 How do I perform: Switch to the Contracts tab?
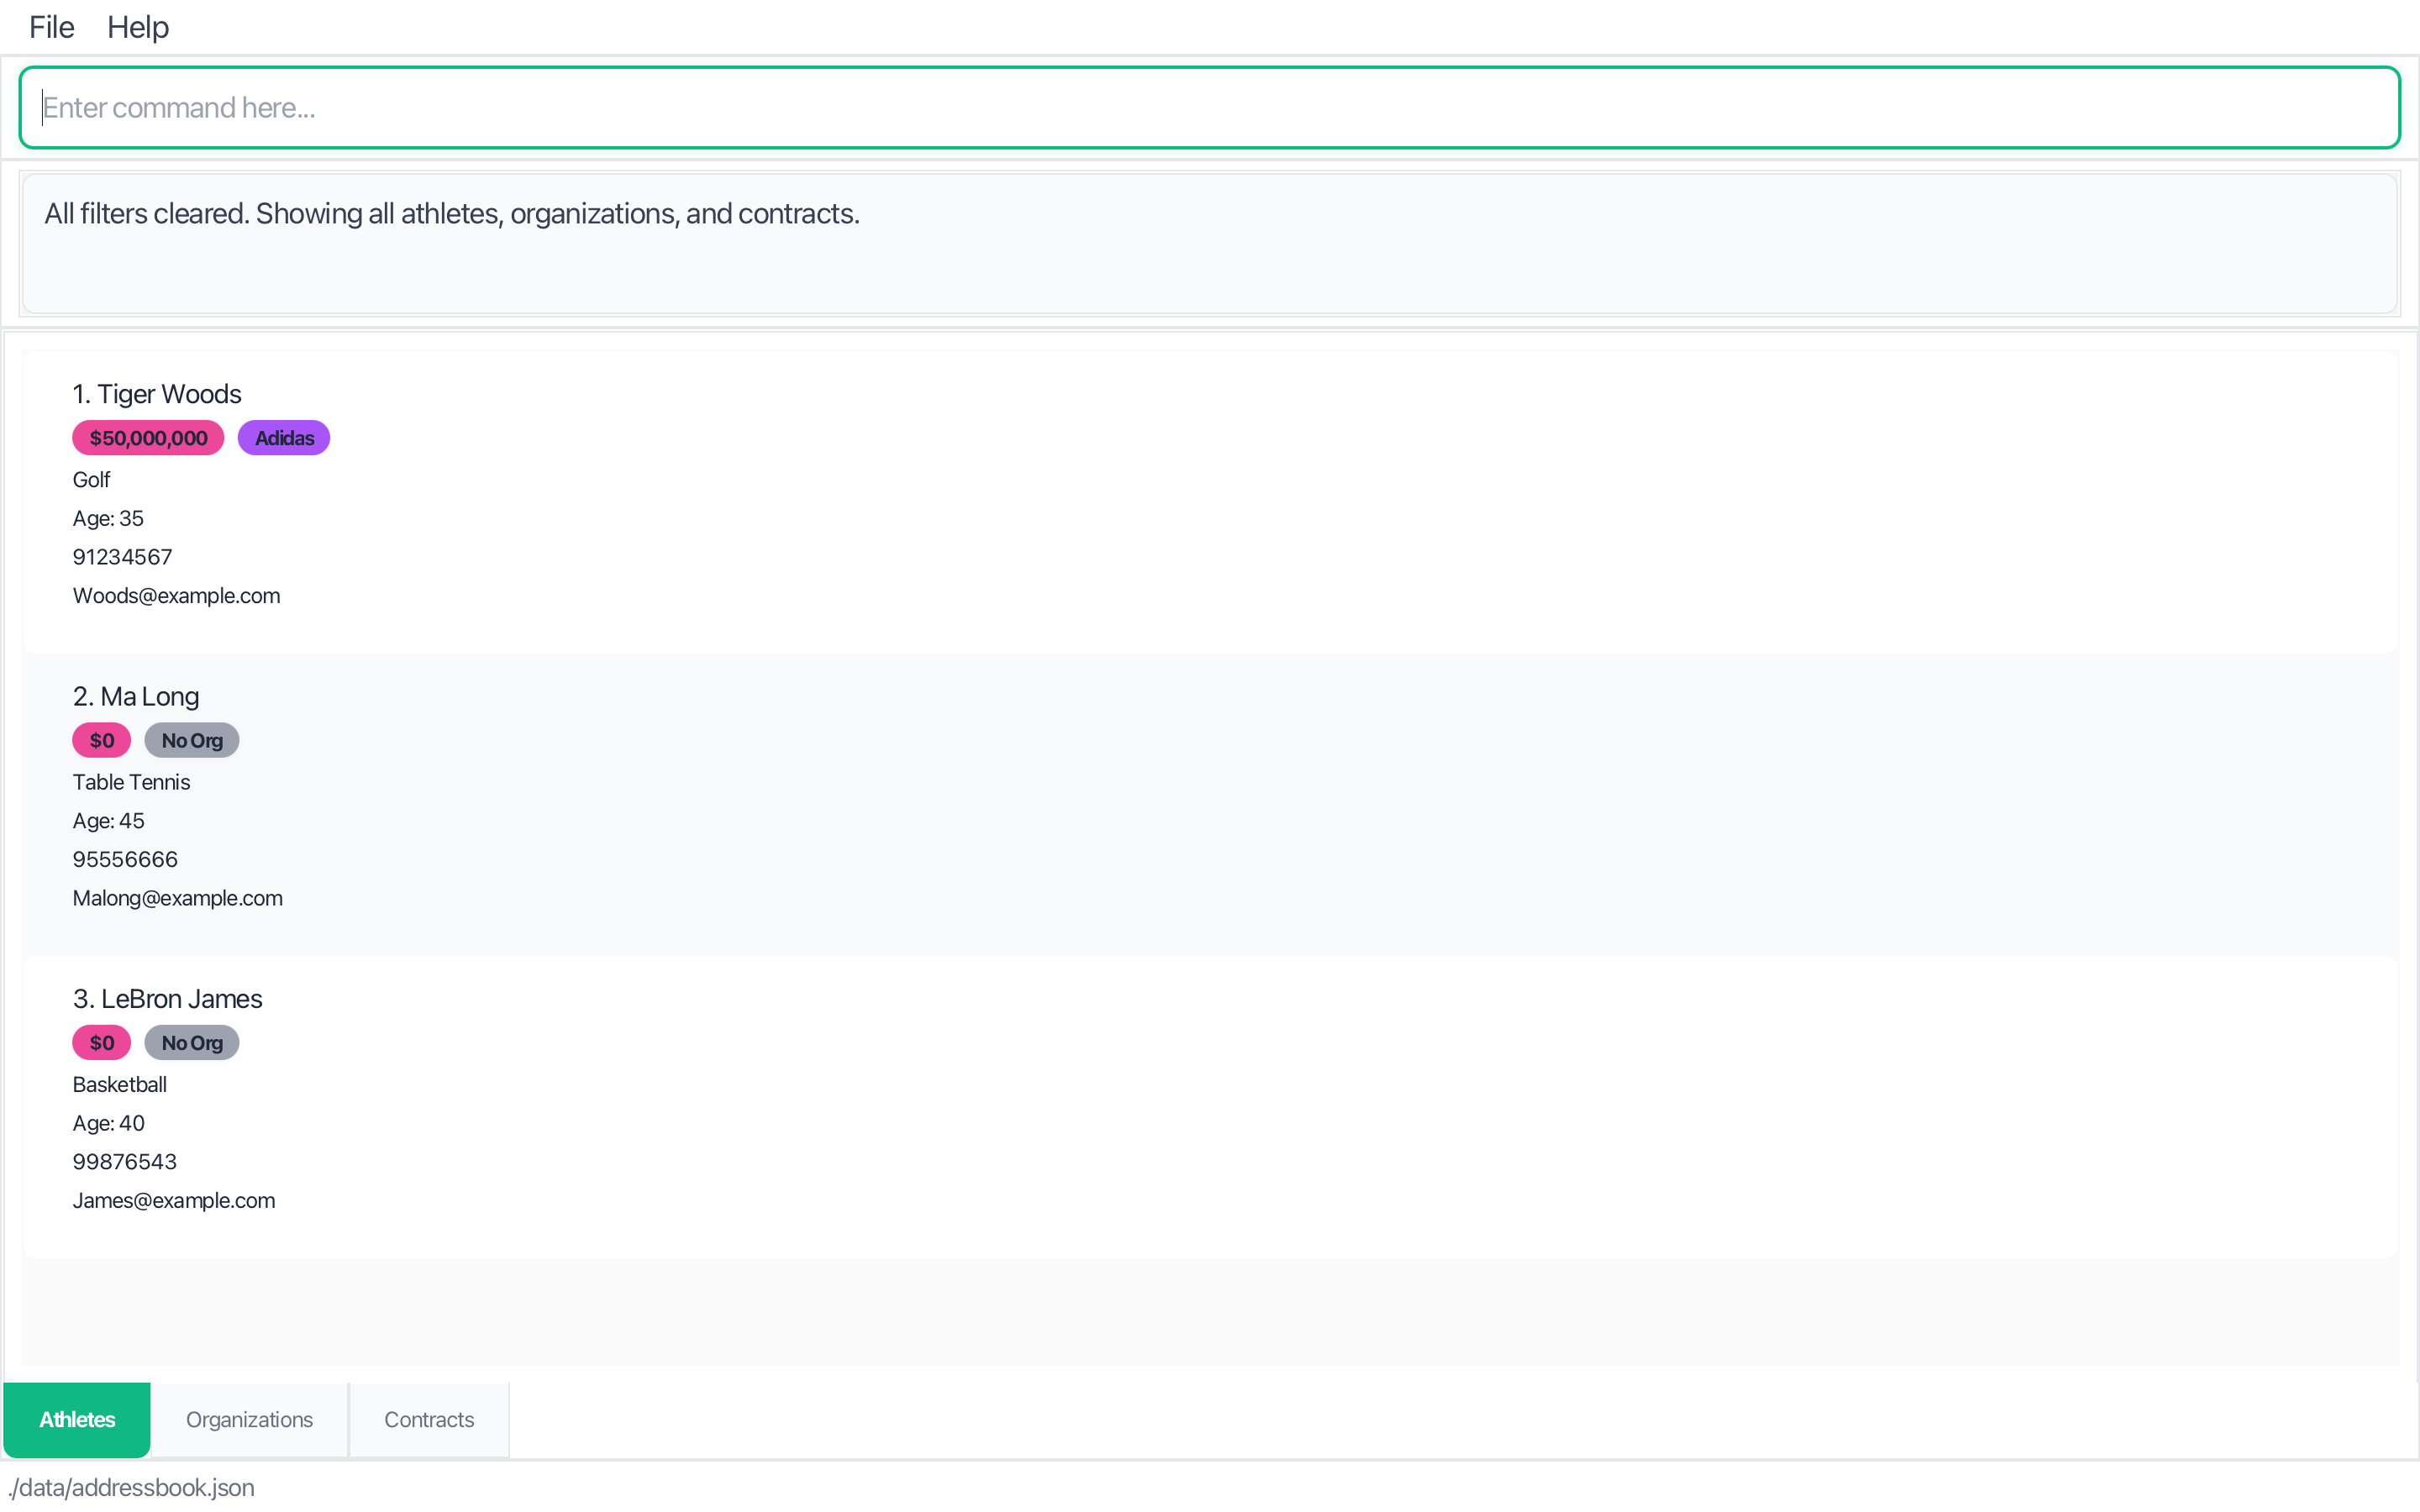click(429, 1419)
